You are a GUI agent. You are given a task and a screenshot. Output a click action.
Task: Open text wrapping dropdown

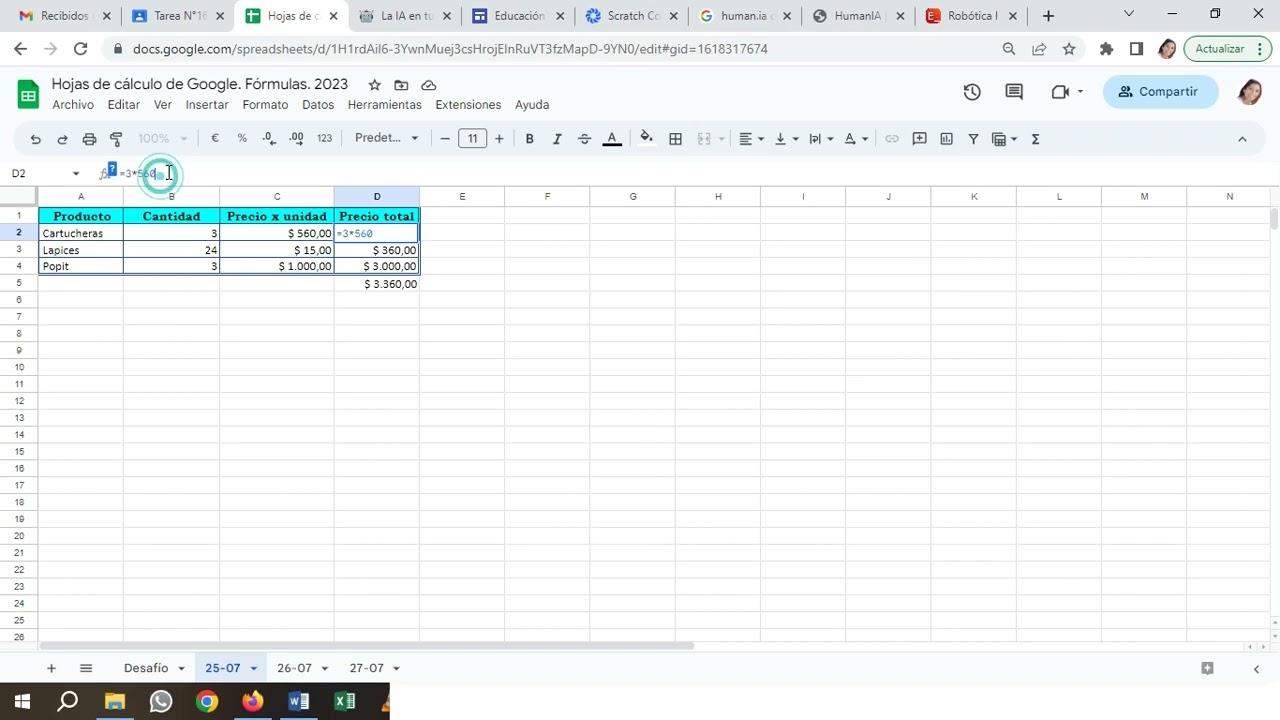[820, 139]
